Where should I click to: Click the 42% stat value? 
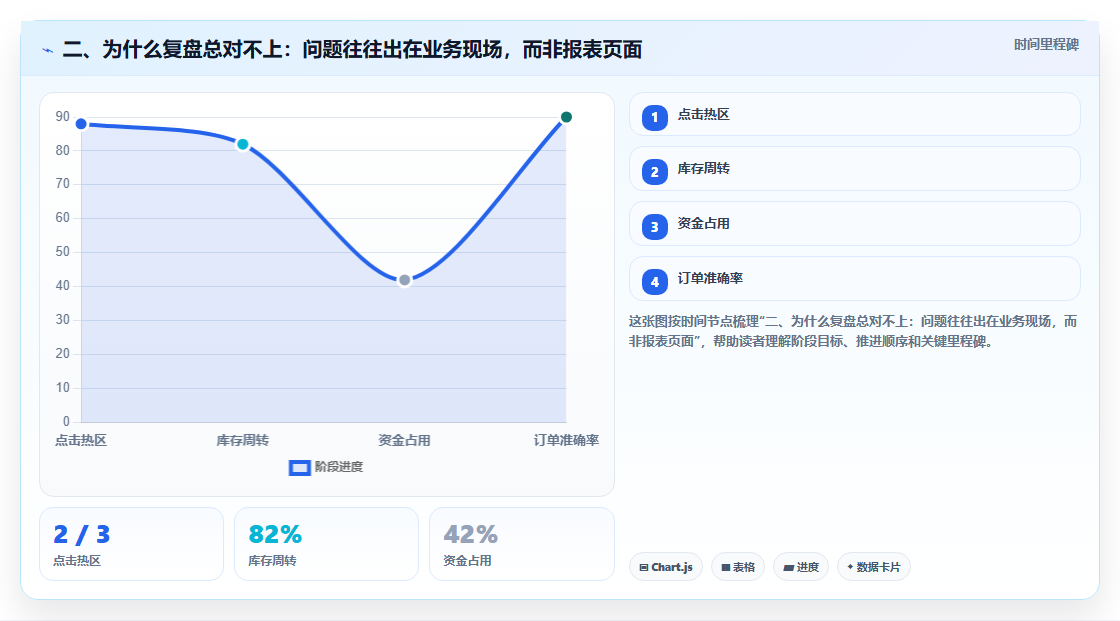pos(471,535)
